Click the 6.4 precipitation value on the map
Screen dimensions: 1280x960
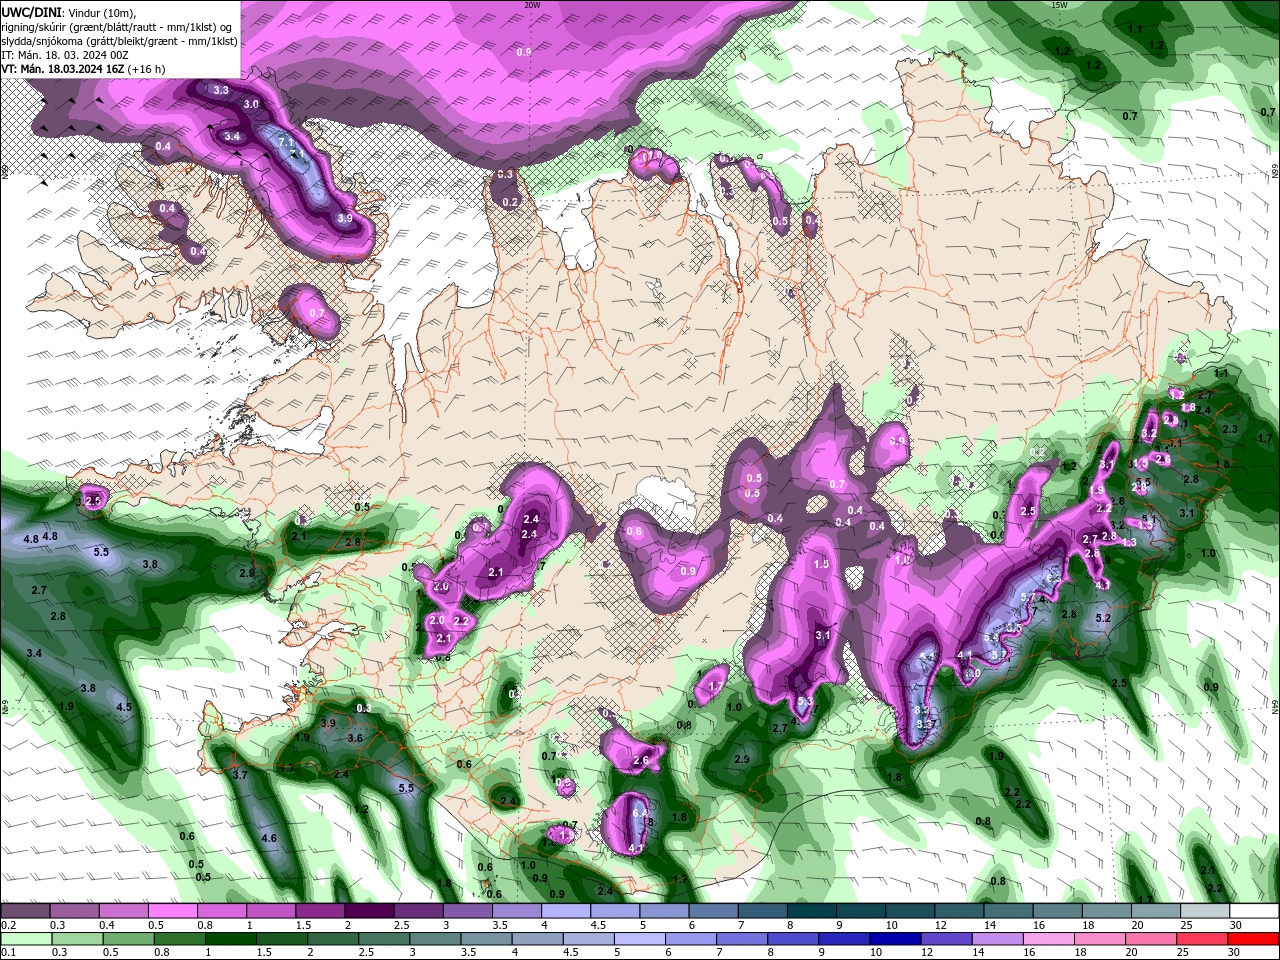tap(640, 815)
